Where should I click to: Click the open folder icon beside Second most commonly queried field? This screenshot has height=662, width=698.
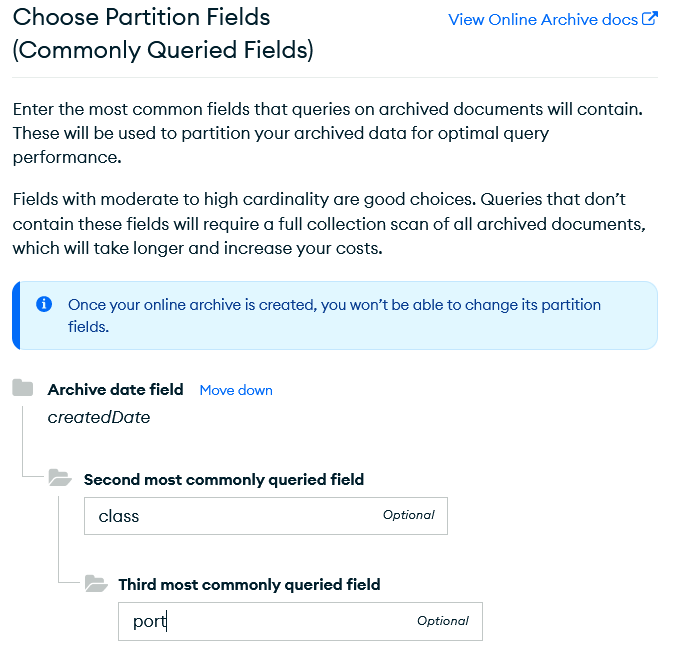click(60, 479)
